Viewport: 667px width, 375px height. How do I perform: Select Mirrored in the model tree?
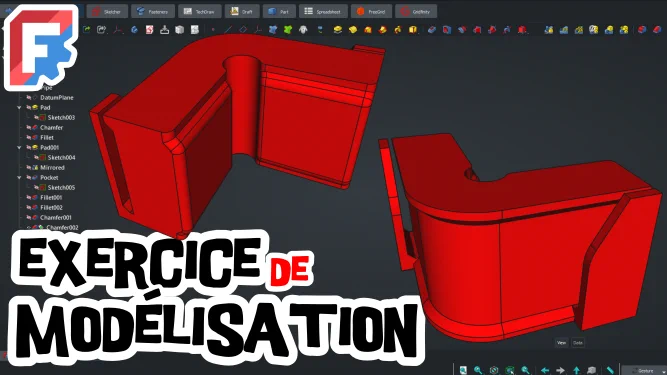click(52, 168)
